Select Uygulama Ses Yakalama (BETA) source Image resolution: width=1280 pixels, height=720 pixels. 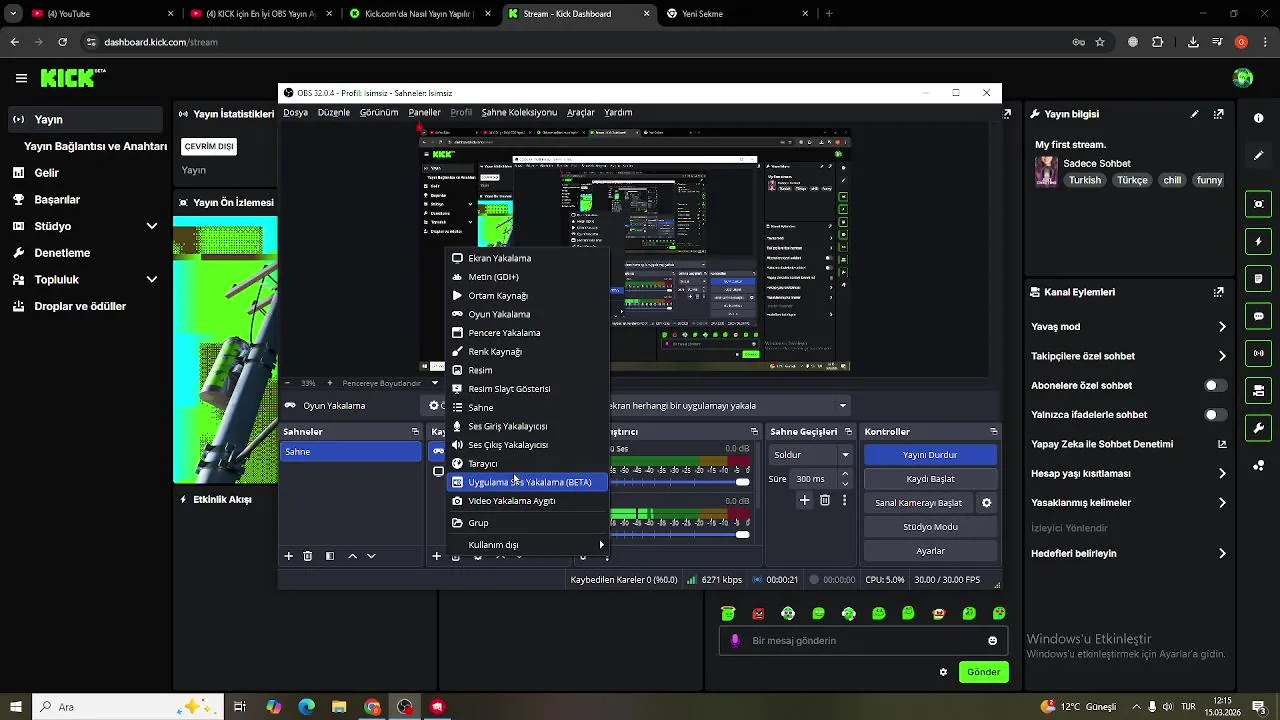point(527,482)
